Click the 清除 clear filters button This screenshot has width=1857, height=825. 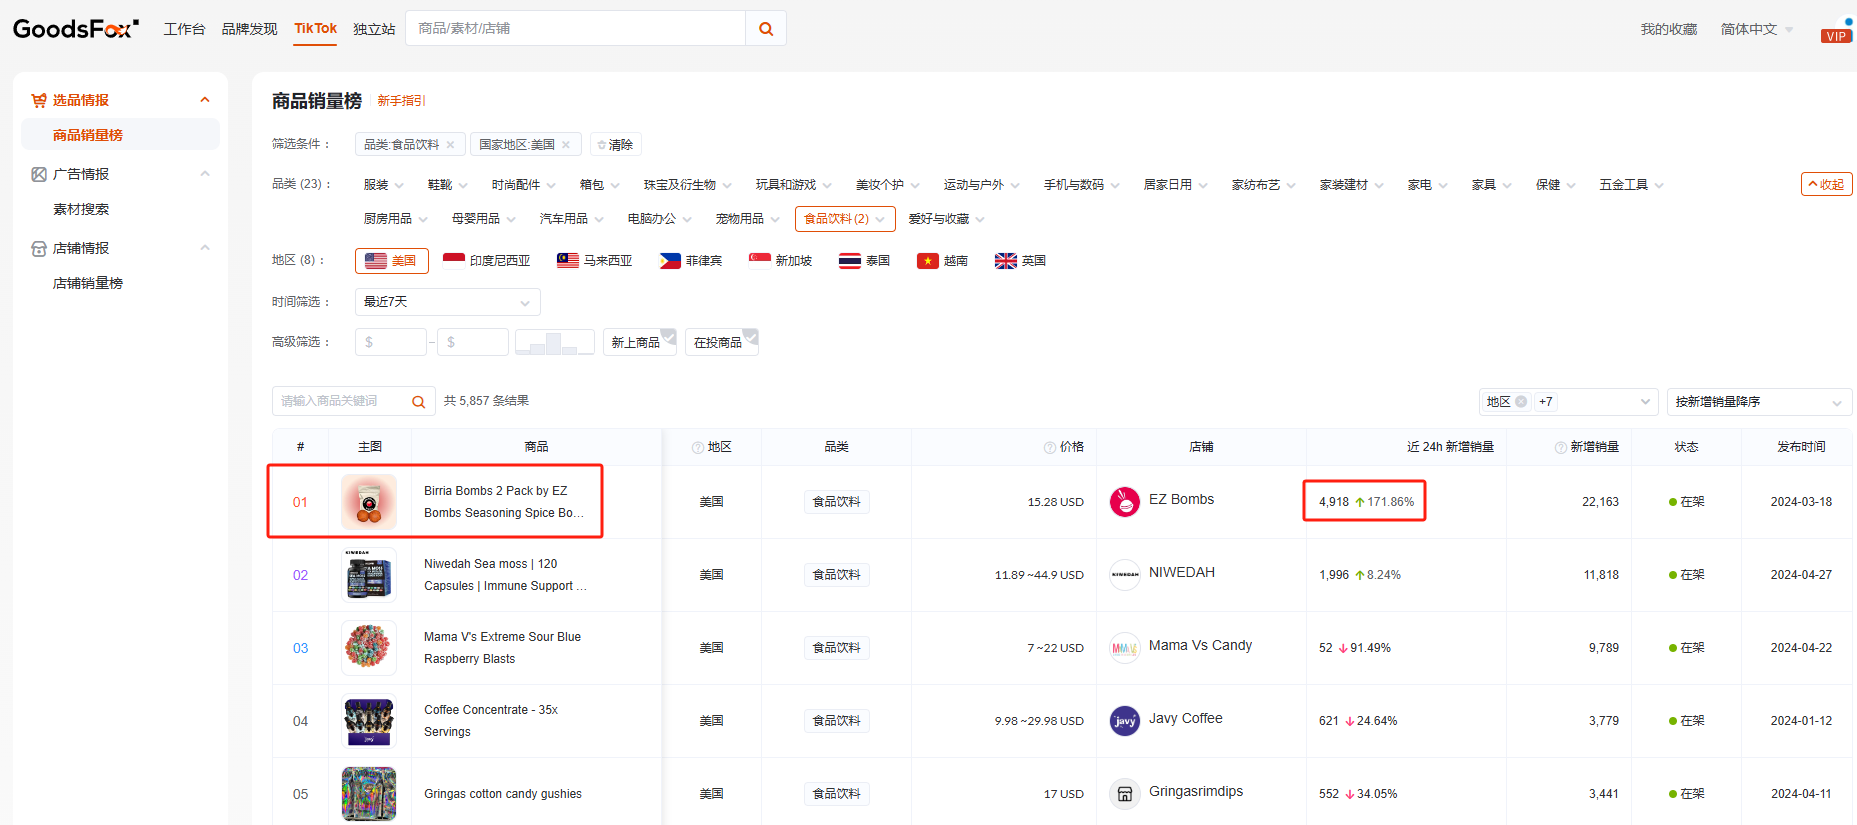click(x=616, y=145)
